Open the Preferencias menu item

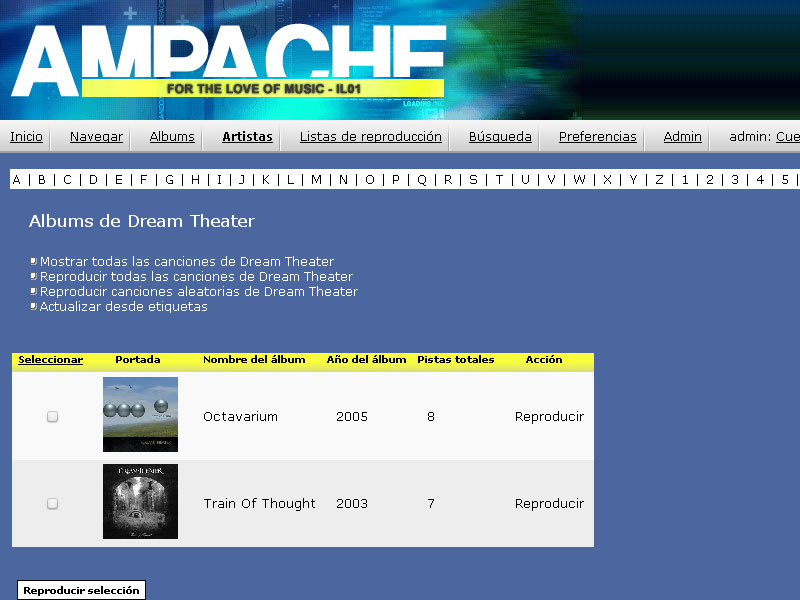[x=598, y=137]
